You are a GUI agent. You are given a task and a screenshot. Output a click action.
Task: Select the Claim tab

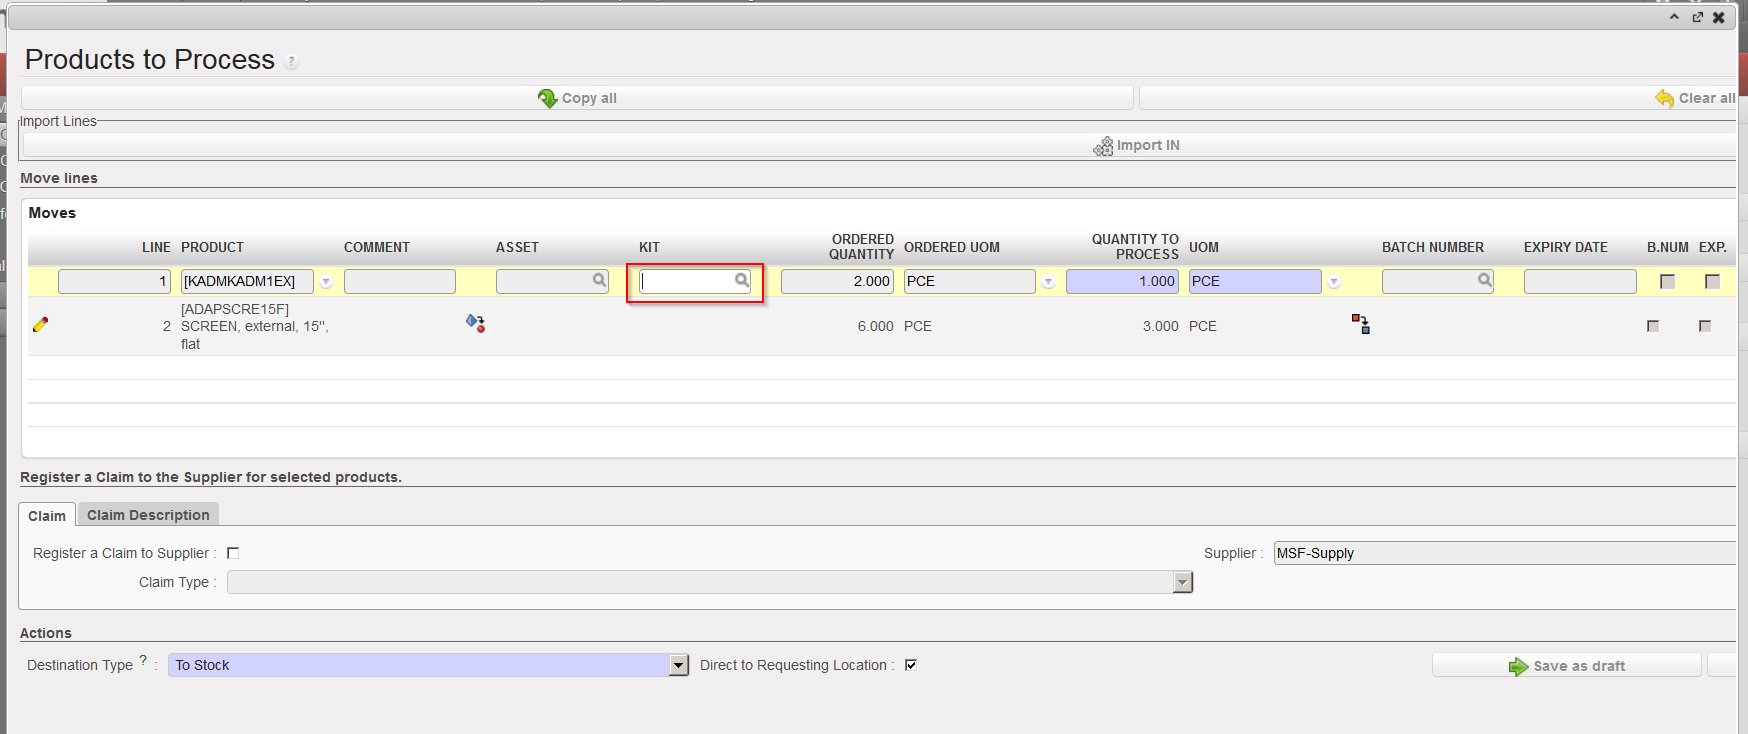(x=47, y=516)
